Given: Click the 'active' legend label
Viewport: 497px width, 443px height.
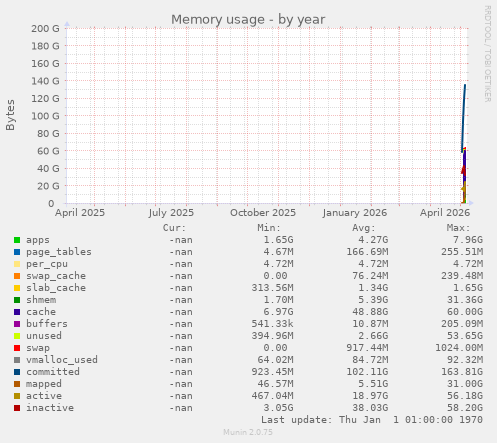Looking at the screenshot, I should [x=44, y=396].
